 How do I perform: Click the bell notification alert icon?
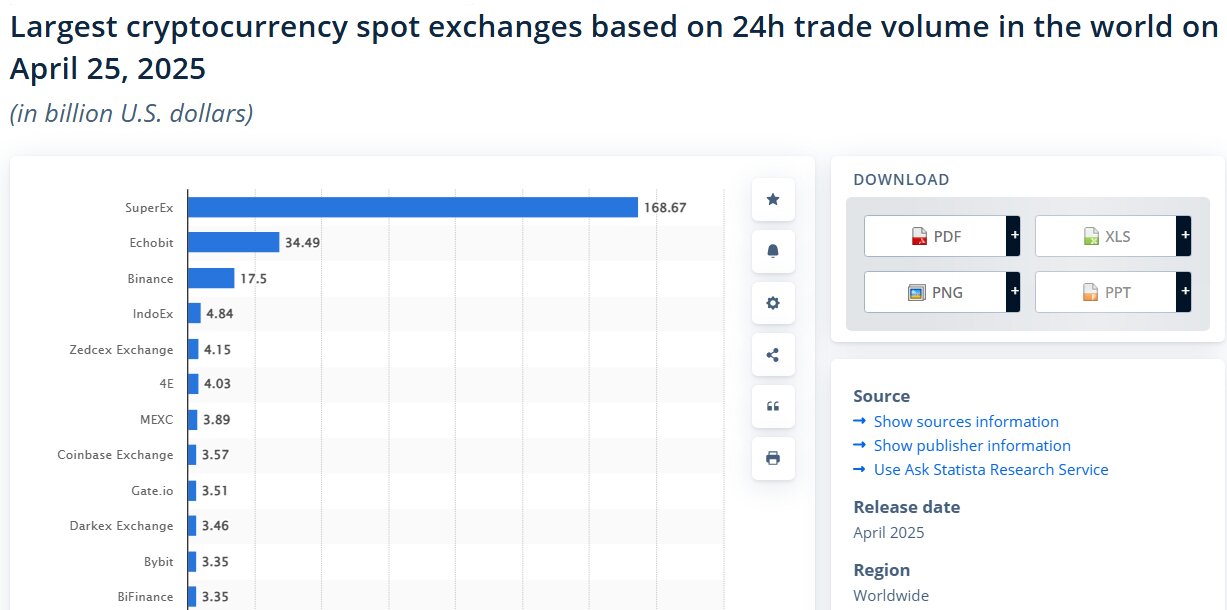pos(773,251)
